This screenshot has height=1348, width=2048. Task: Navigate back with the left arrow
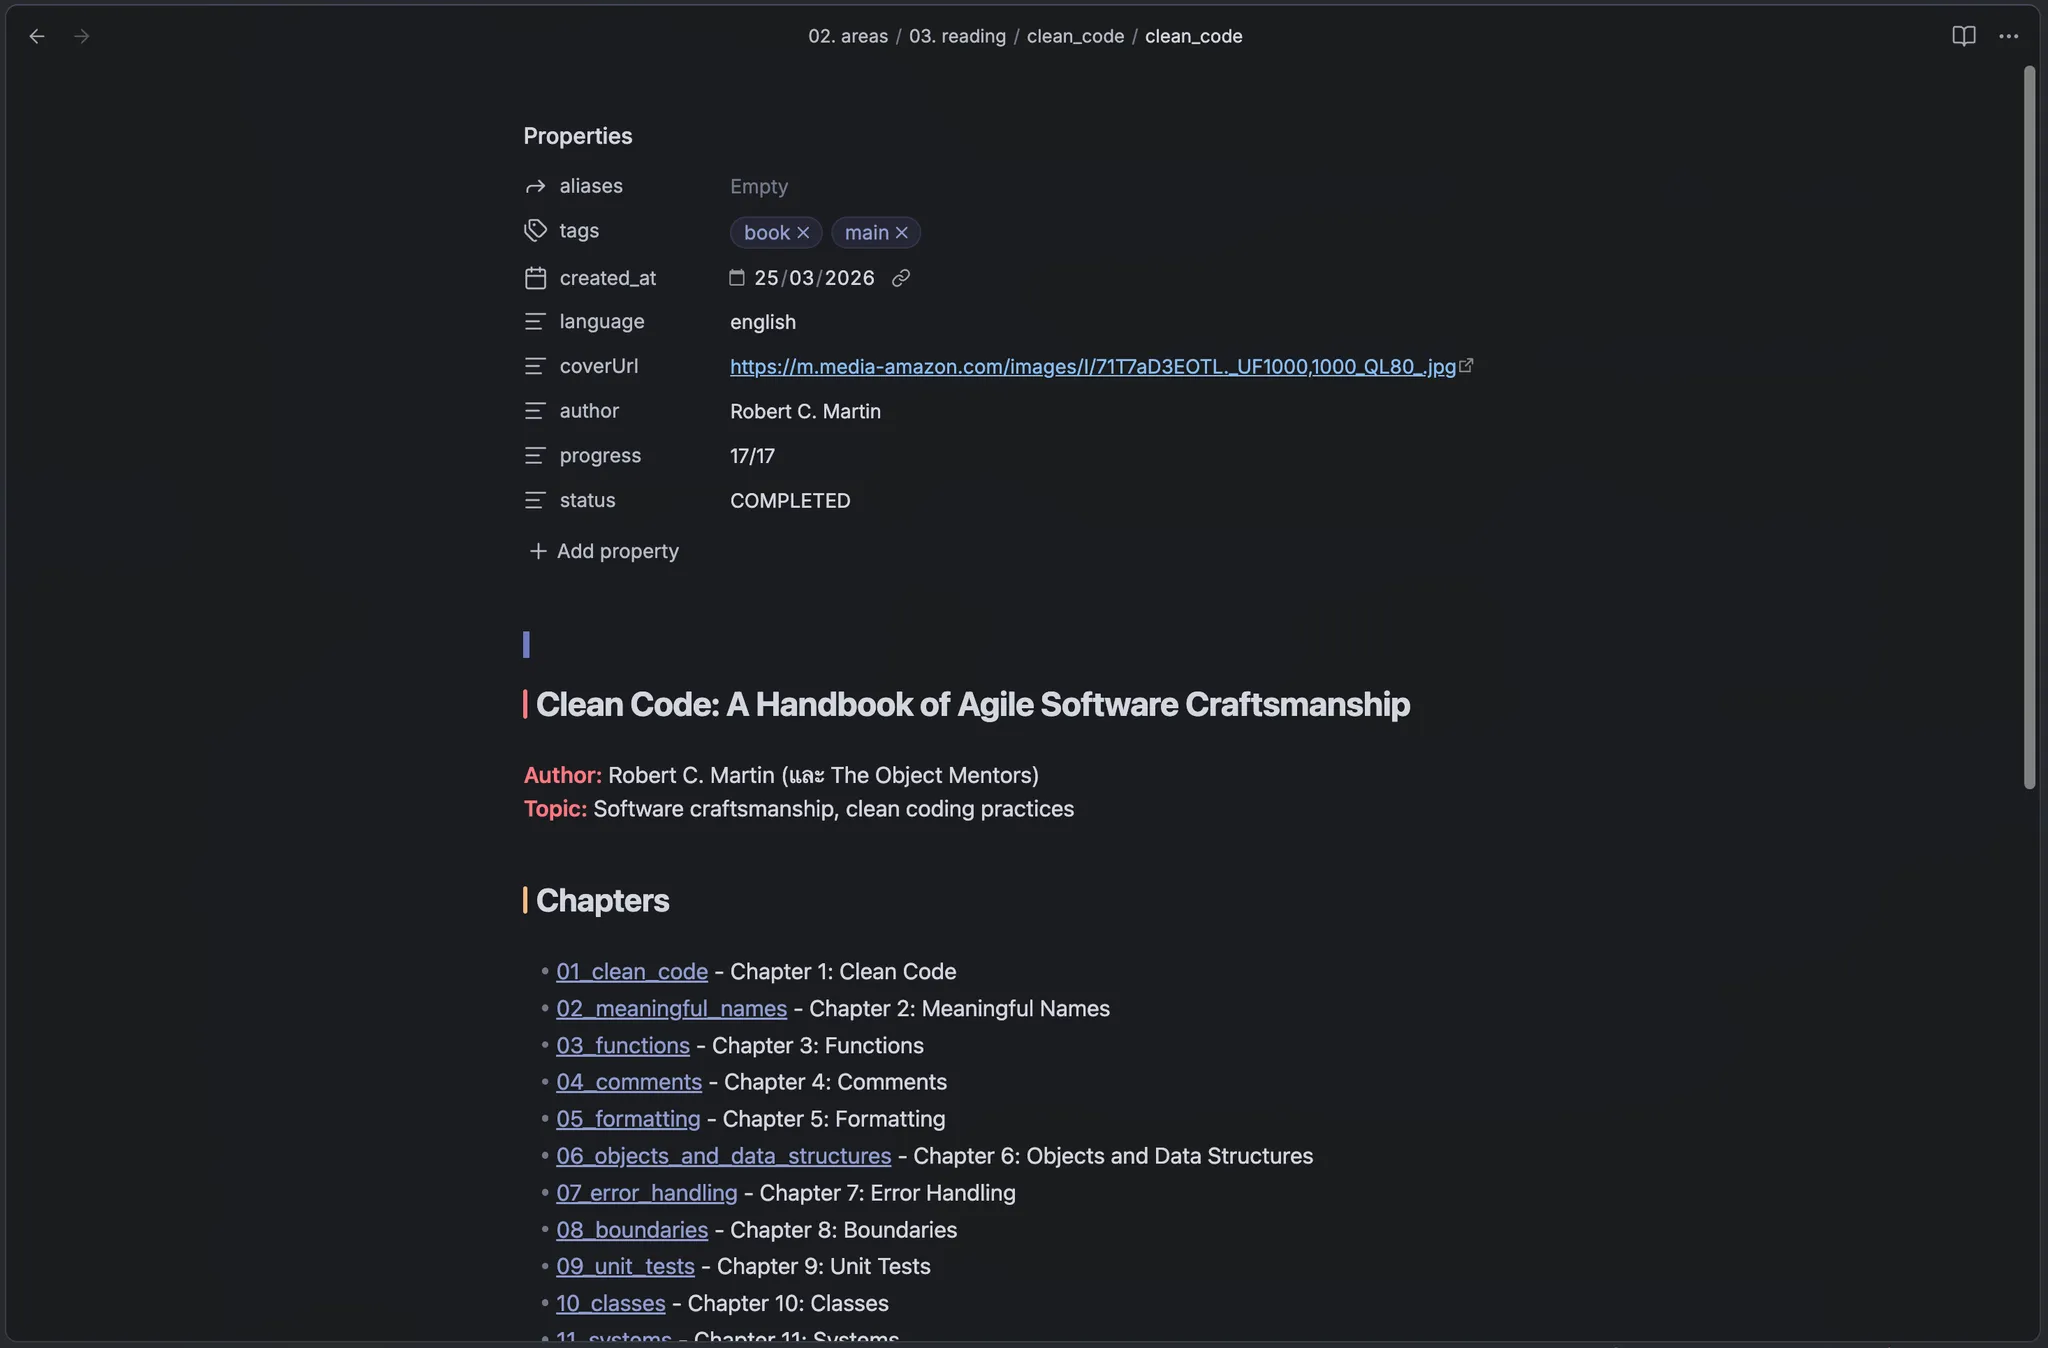37,37
